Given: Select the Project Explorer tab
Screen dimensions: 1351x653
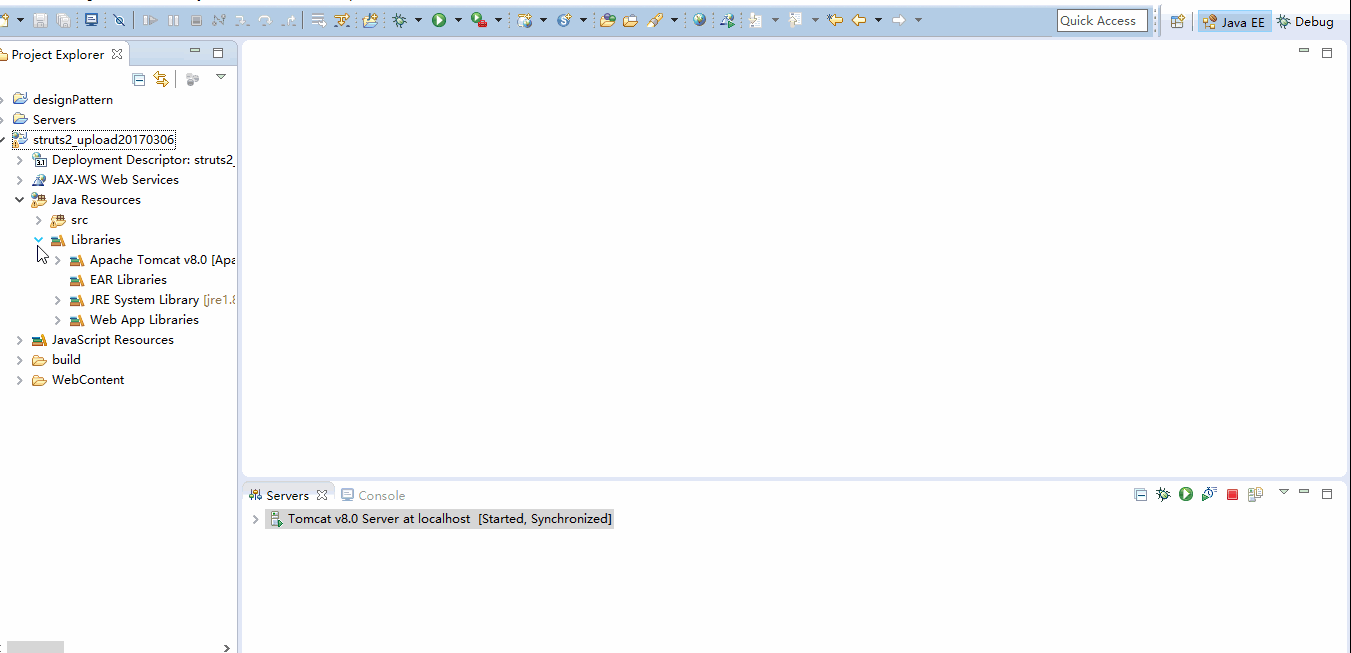Looking at the screenshot, I should tap(58, 54).
